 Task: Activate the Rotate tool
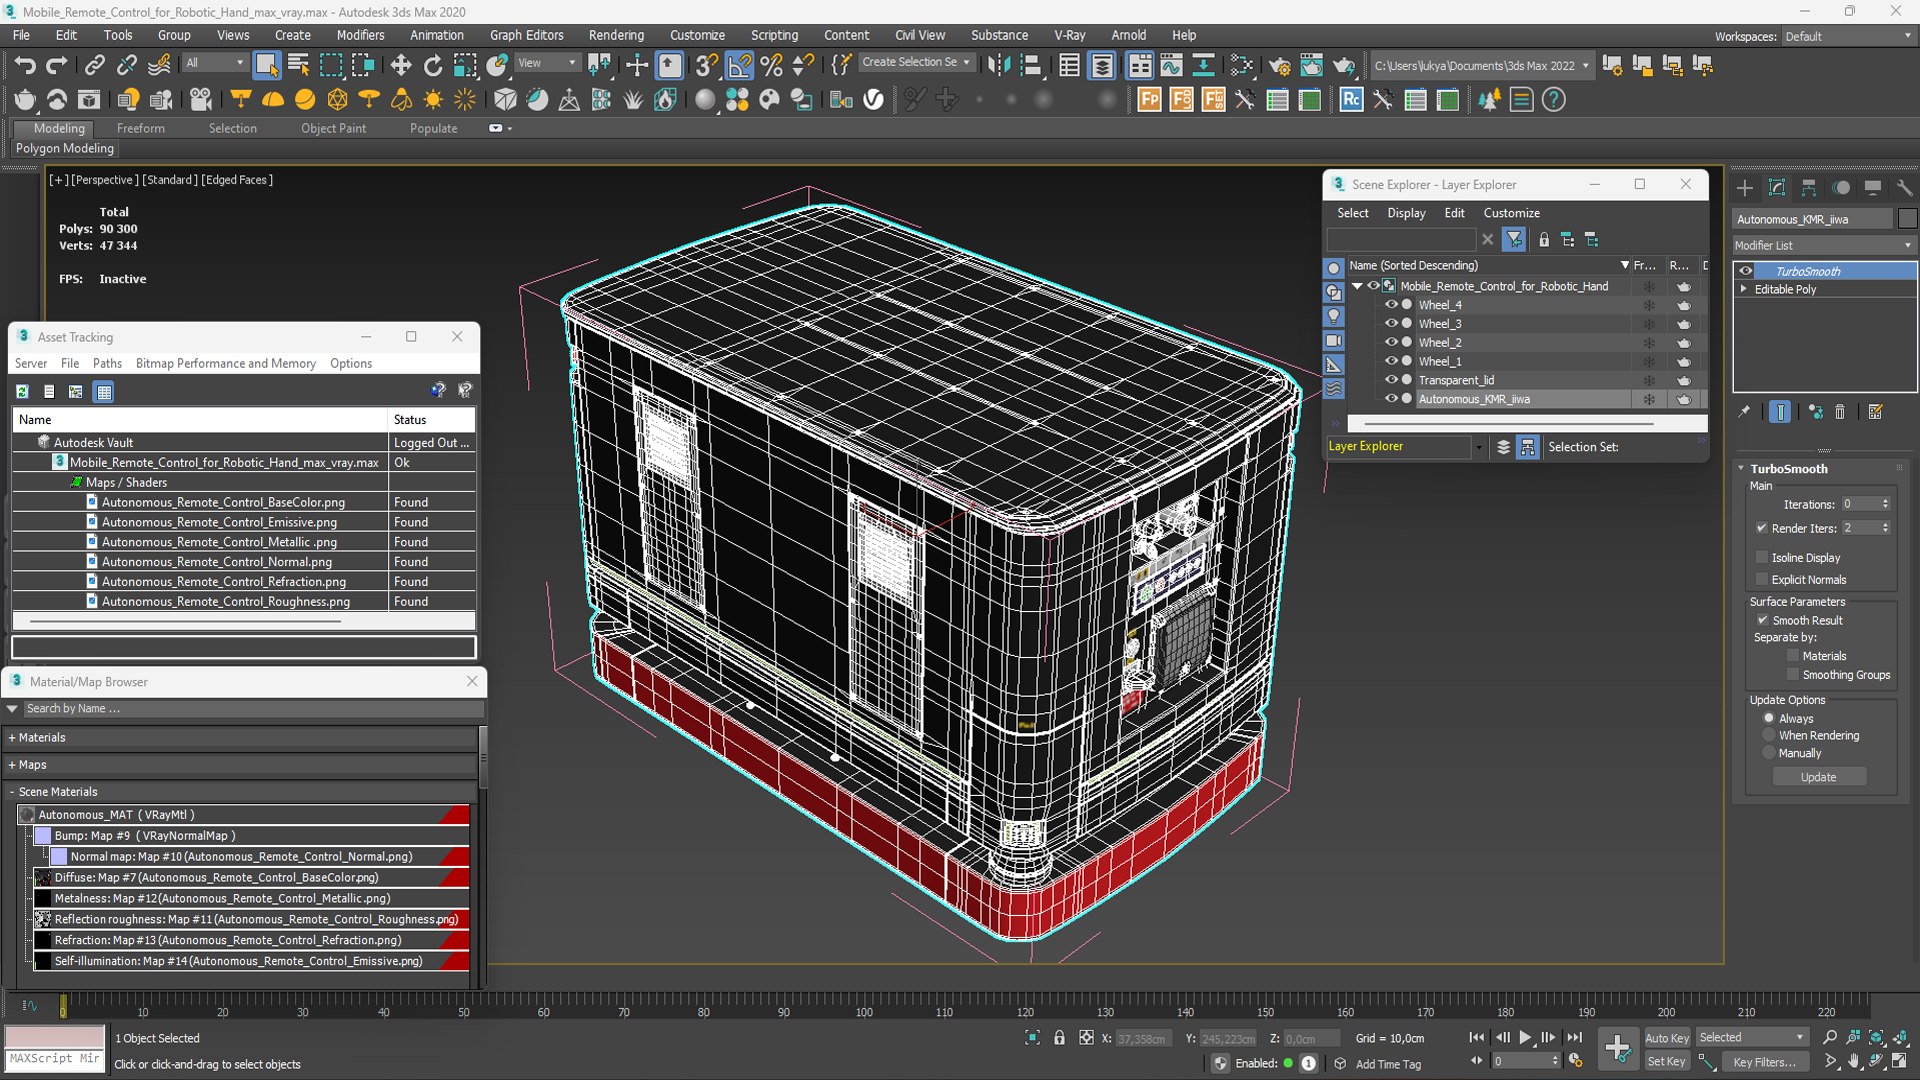433,66
